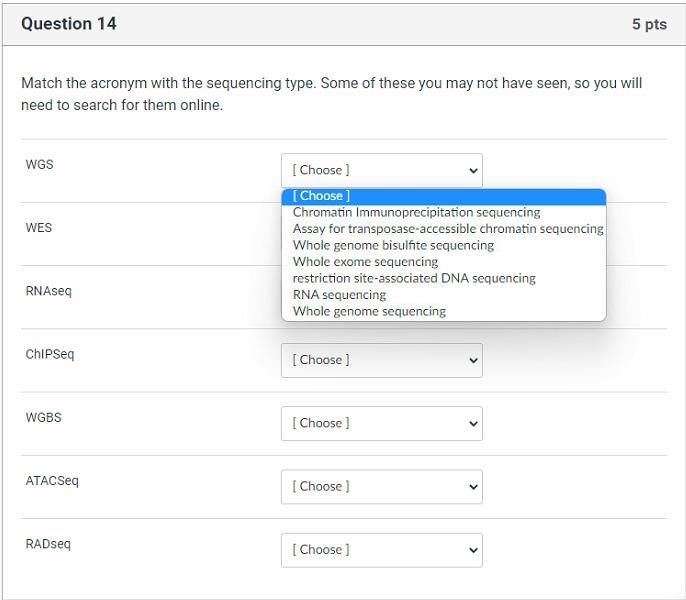The height and width of the screenshot is (600, 686).
Task: Select 'Chromatin Immunoprecipitation sequencing' from the open list
Action: (x=416, y=212)
